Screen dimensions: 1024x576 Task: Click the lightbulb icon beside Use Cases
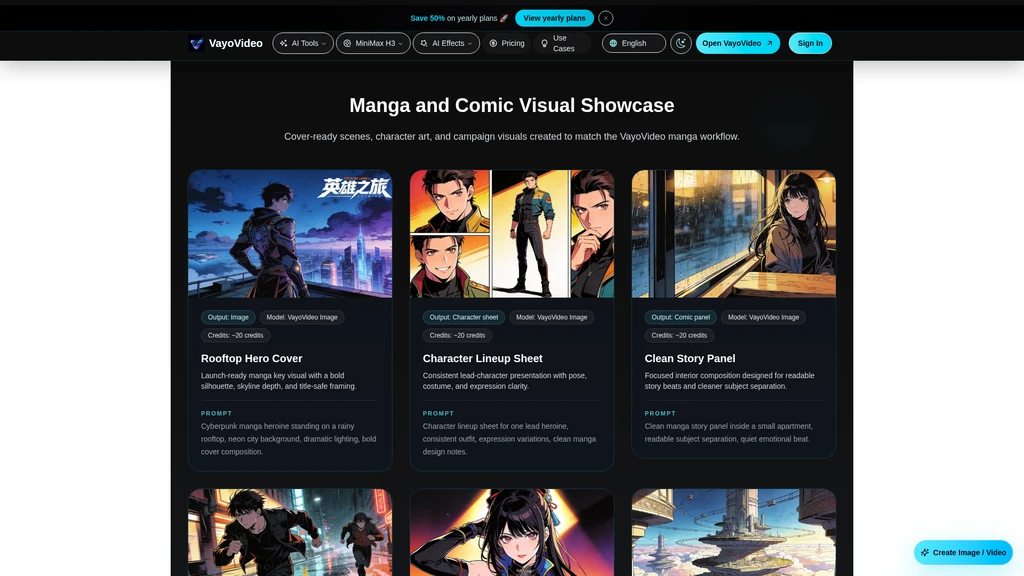545,43
